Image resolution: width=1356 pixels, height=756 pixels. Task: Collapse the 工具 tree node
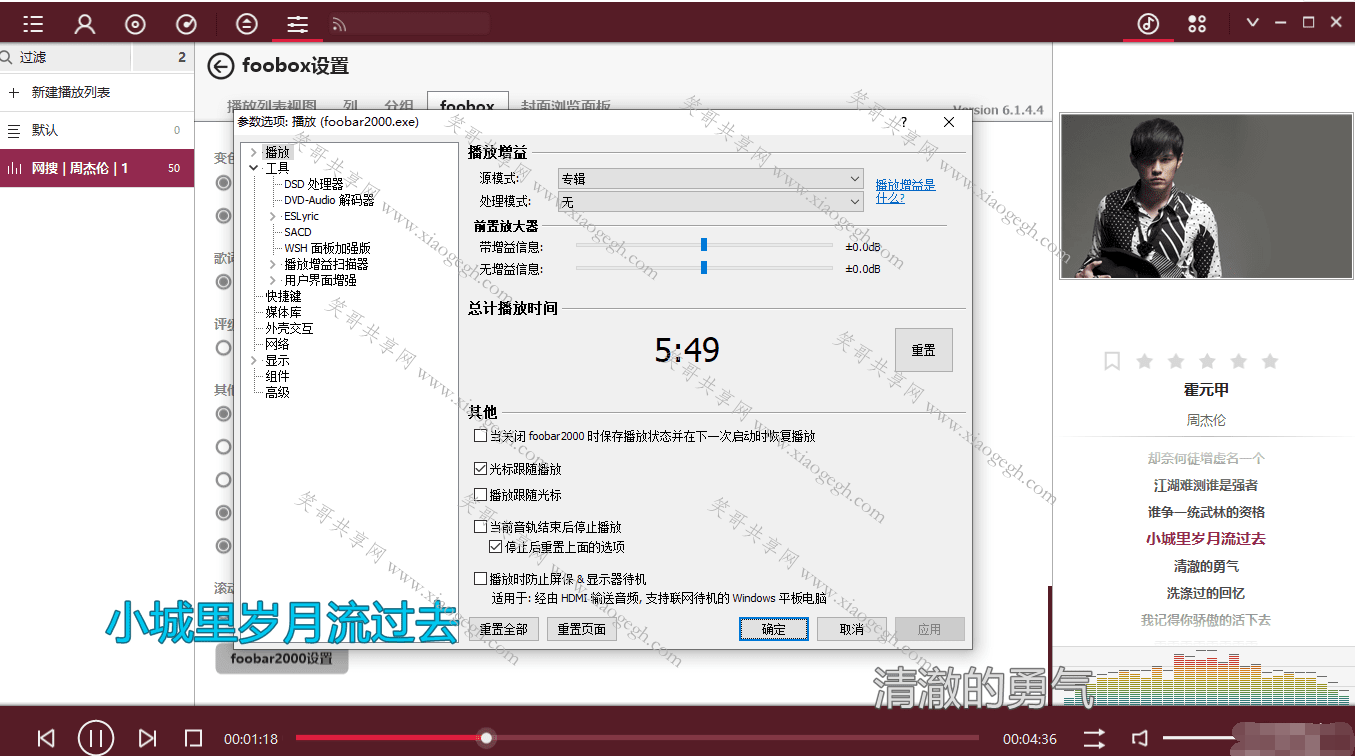pyautogui.click(x=254, y=168)
